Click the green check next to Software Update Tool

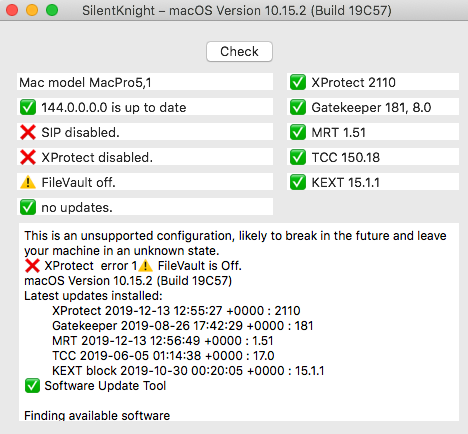(x=32, y=386)
